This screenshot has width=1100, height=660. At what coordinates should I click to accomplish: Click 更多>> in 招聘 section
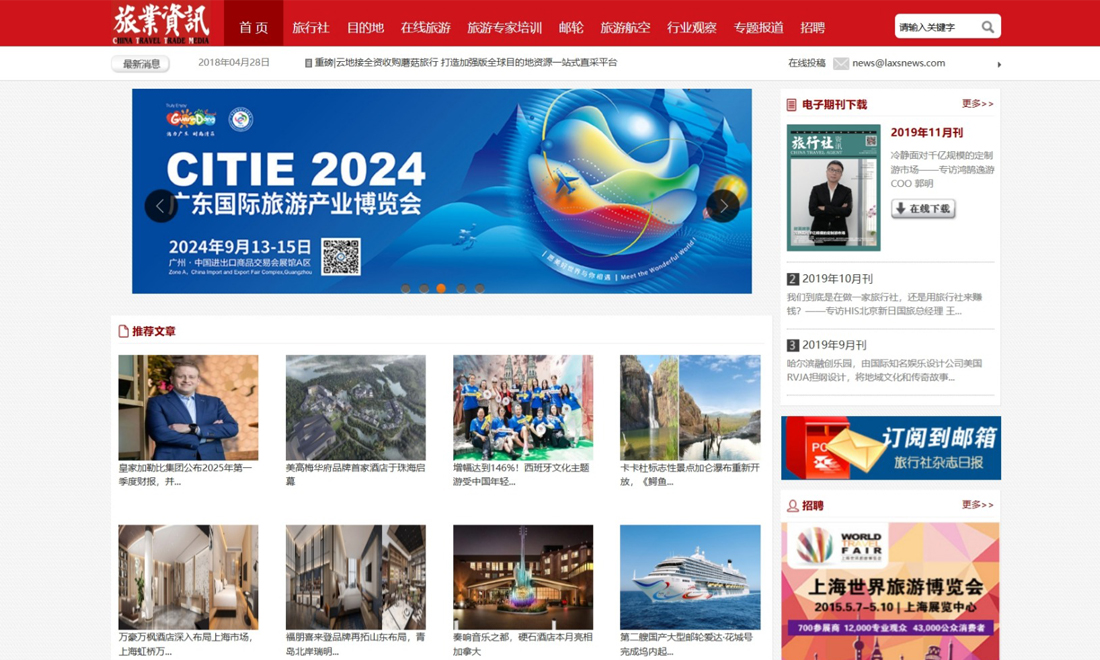[977, 505]
